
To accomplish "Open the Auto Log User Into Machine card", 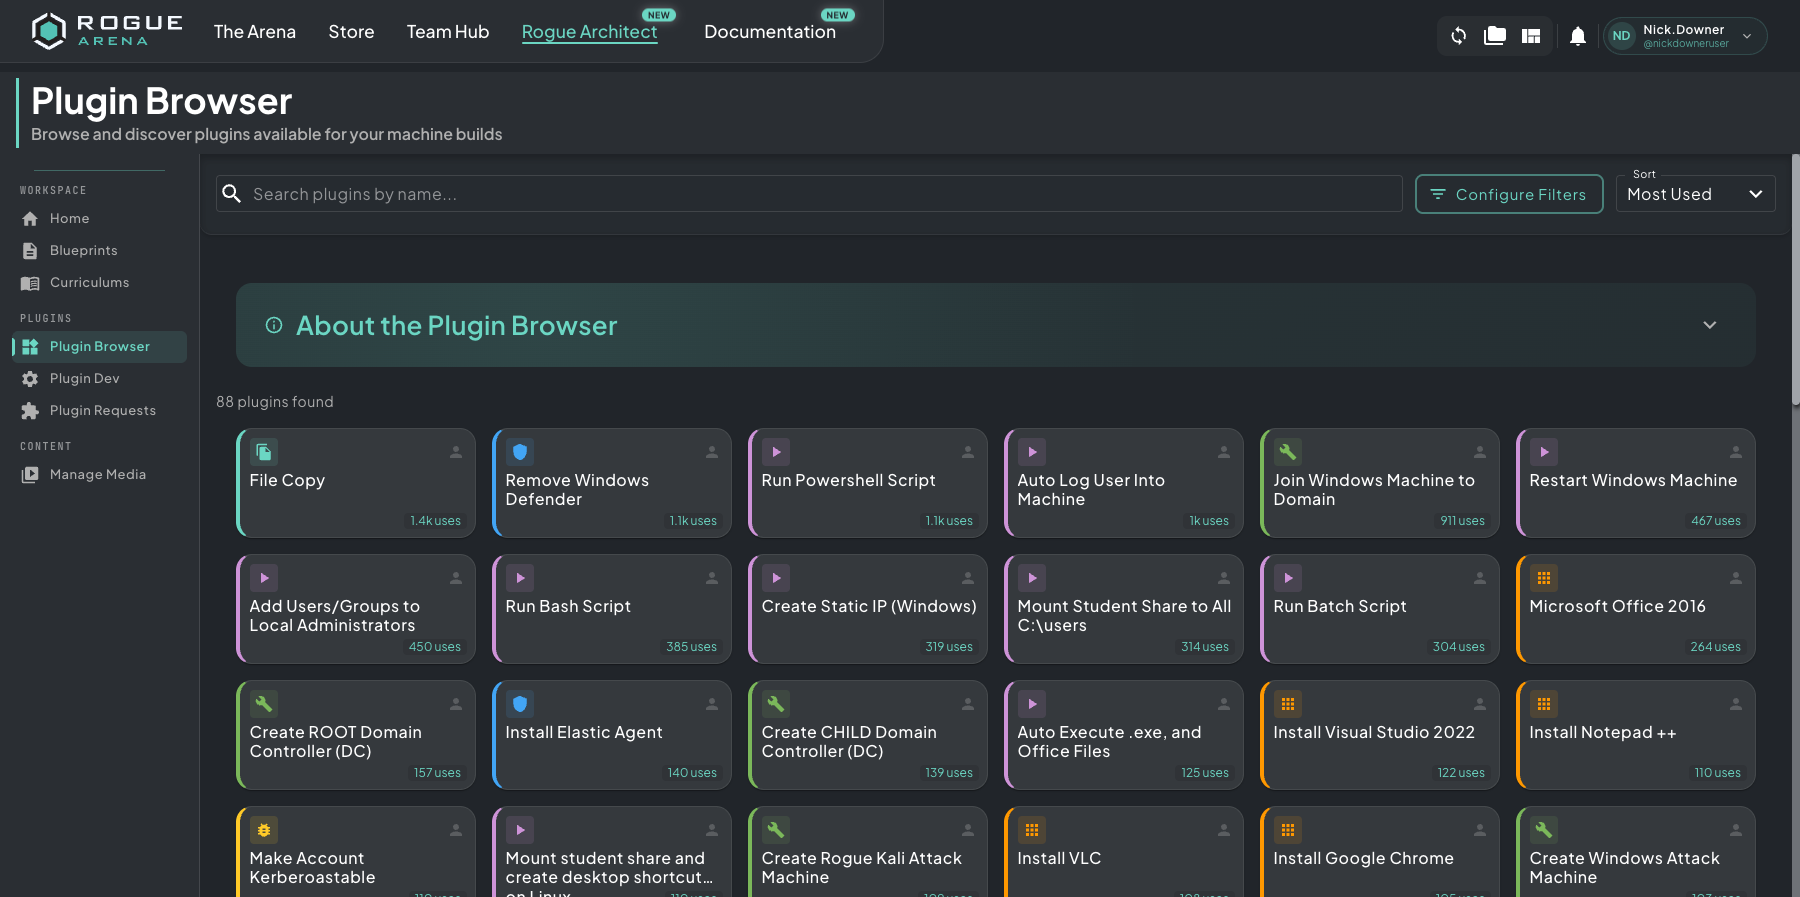I will click(x=1123, y=483).
